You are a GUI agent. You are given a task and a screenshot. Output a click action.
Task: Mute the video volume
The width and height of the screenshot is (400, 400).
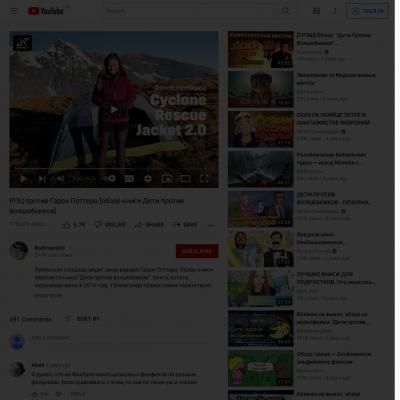tap(60, 179)
